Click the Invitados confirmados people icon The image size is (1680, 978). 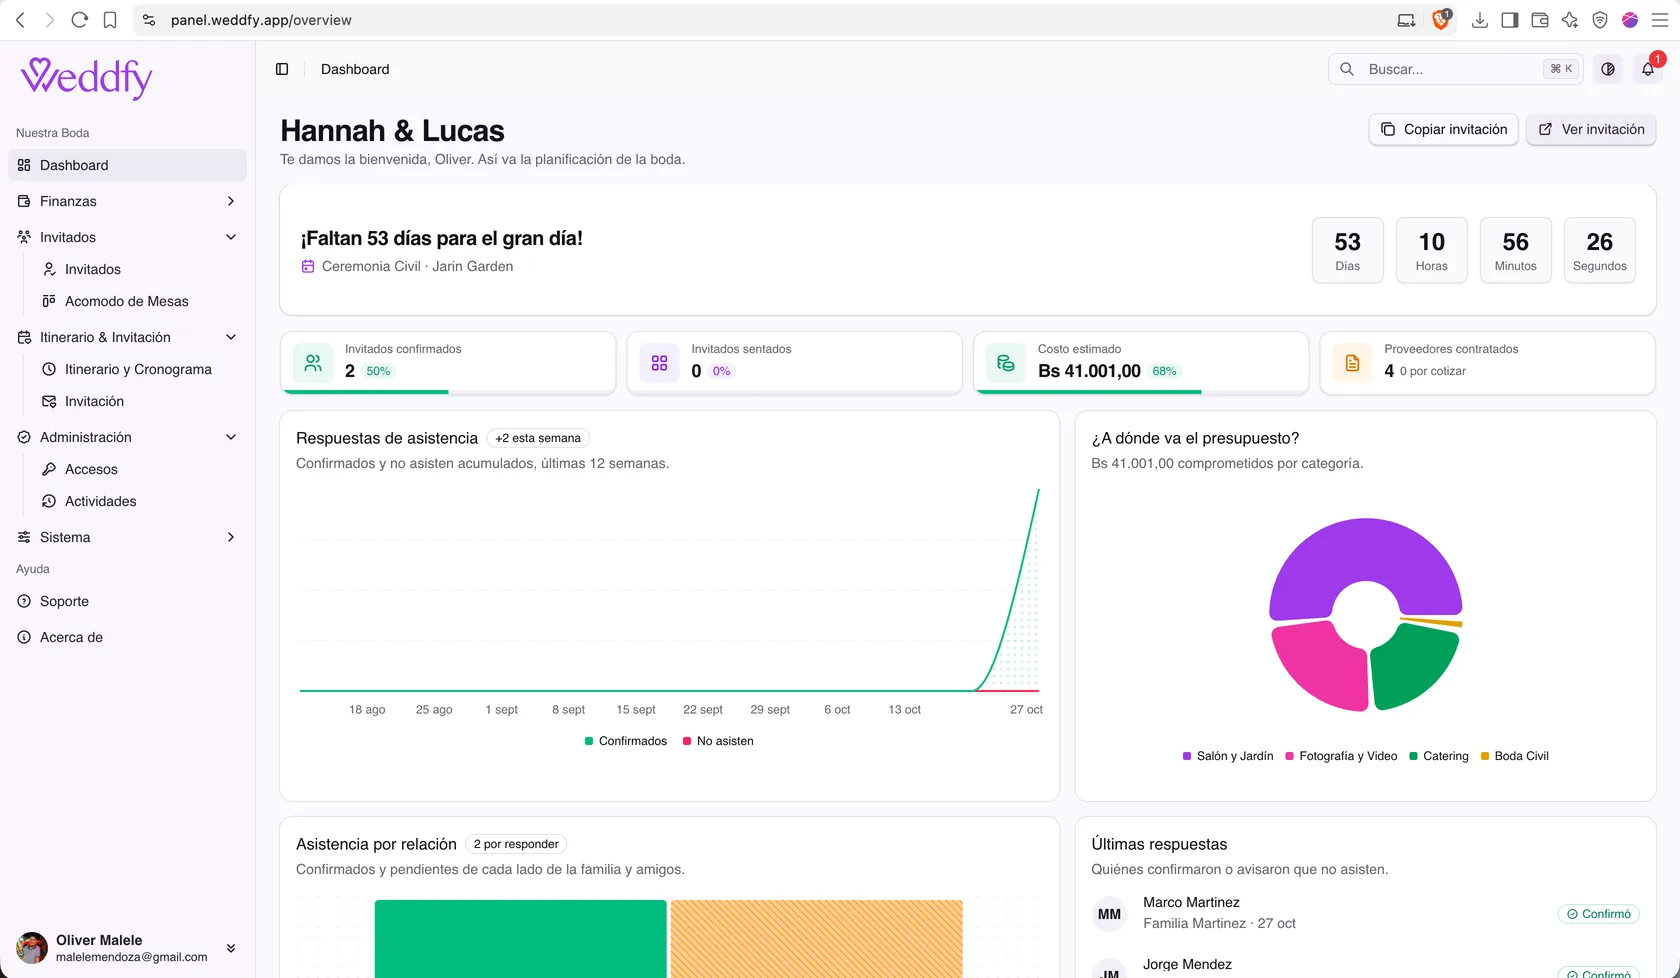pos(313,363)
